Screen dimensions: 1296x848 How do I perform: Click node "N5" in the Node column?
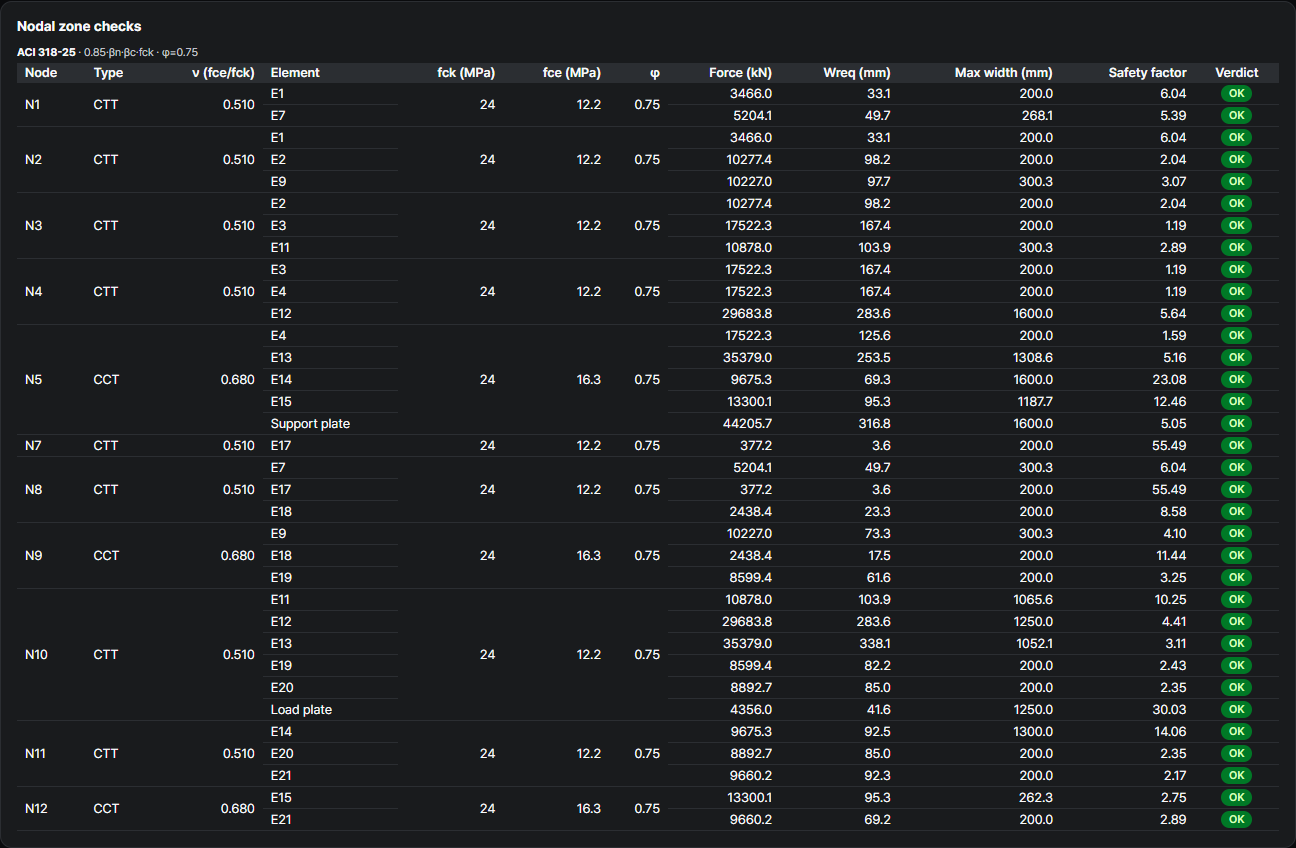33,380
